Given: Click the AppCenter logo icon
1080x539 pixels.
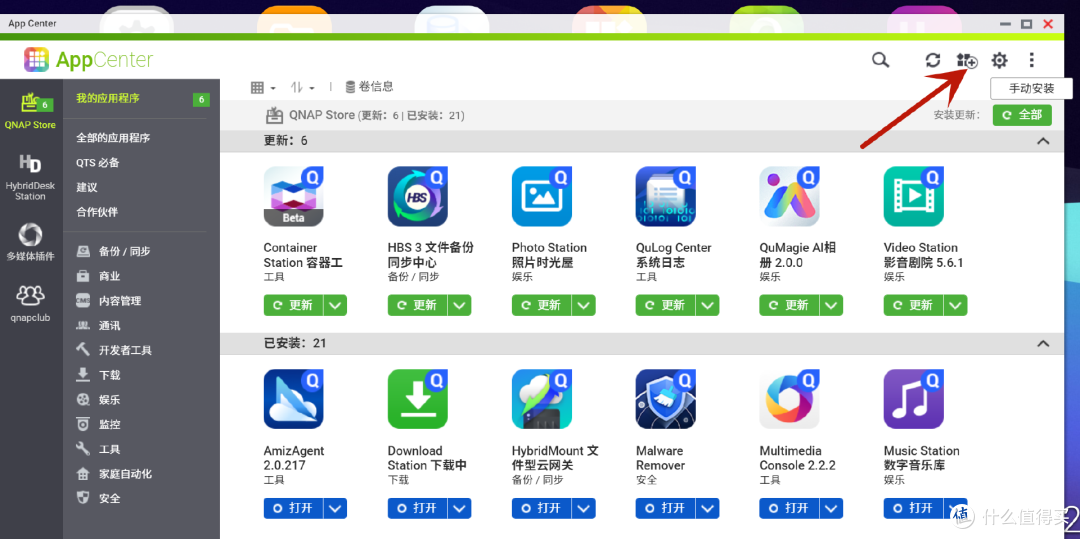Looking at the screenshot, I should (37, 60).
